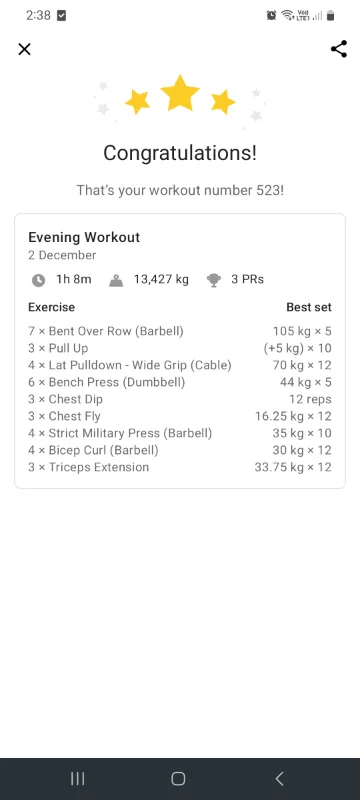Close the congratulations screen with the X icon
The height and width of the screenshot is (800, 360).
click(x=24, y=49)
